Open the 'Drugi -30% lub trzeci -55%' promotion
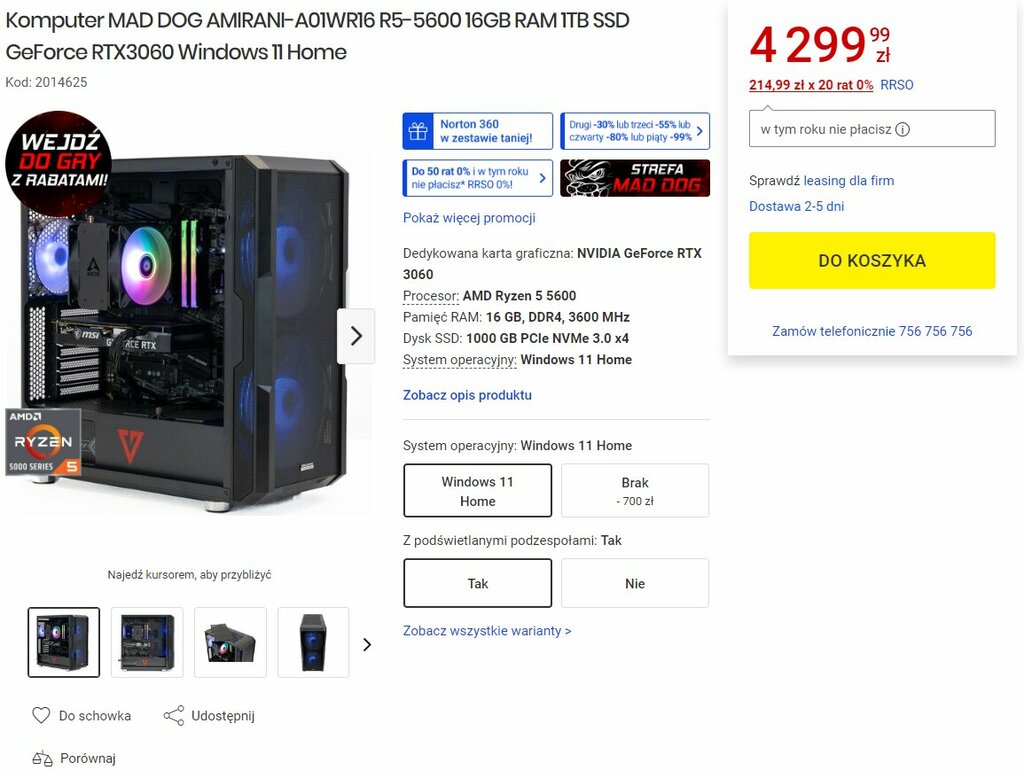1024x778 pixels. pyautogui.click(x=635, y=131)
